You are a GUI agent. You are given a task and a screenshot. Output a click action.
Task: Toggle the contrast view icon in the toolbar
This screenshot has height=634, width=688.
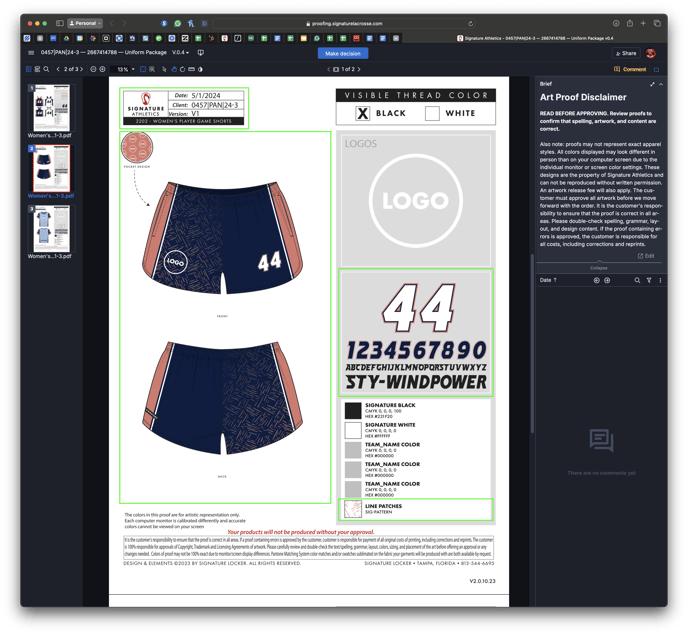(200, 70)
